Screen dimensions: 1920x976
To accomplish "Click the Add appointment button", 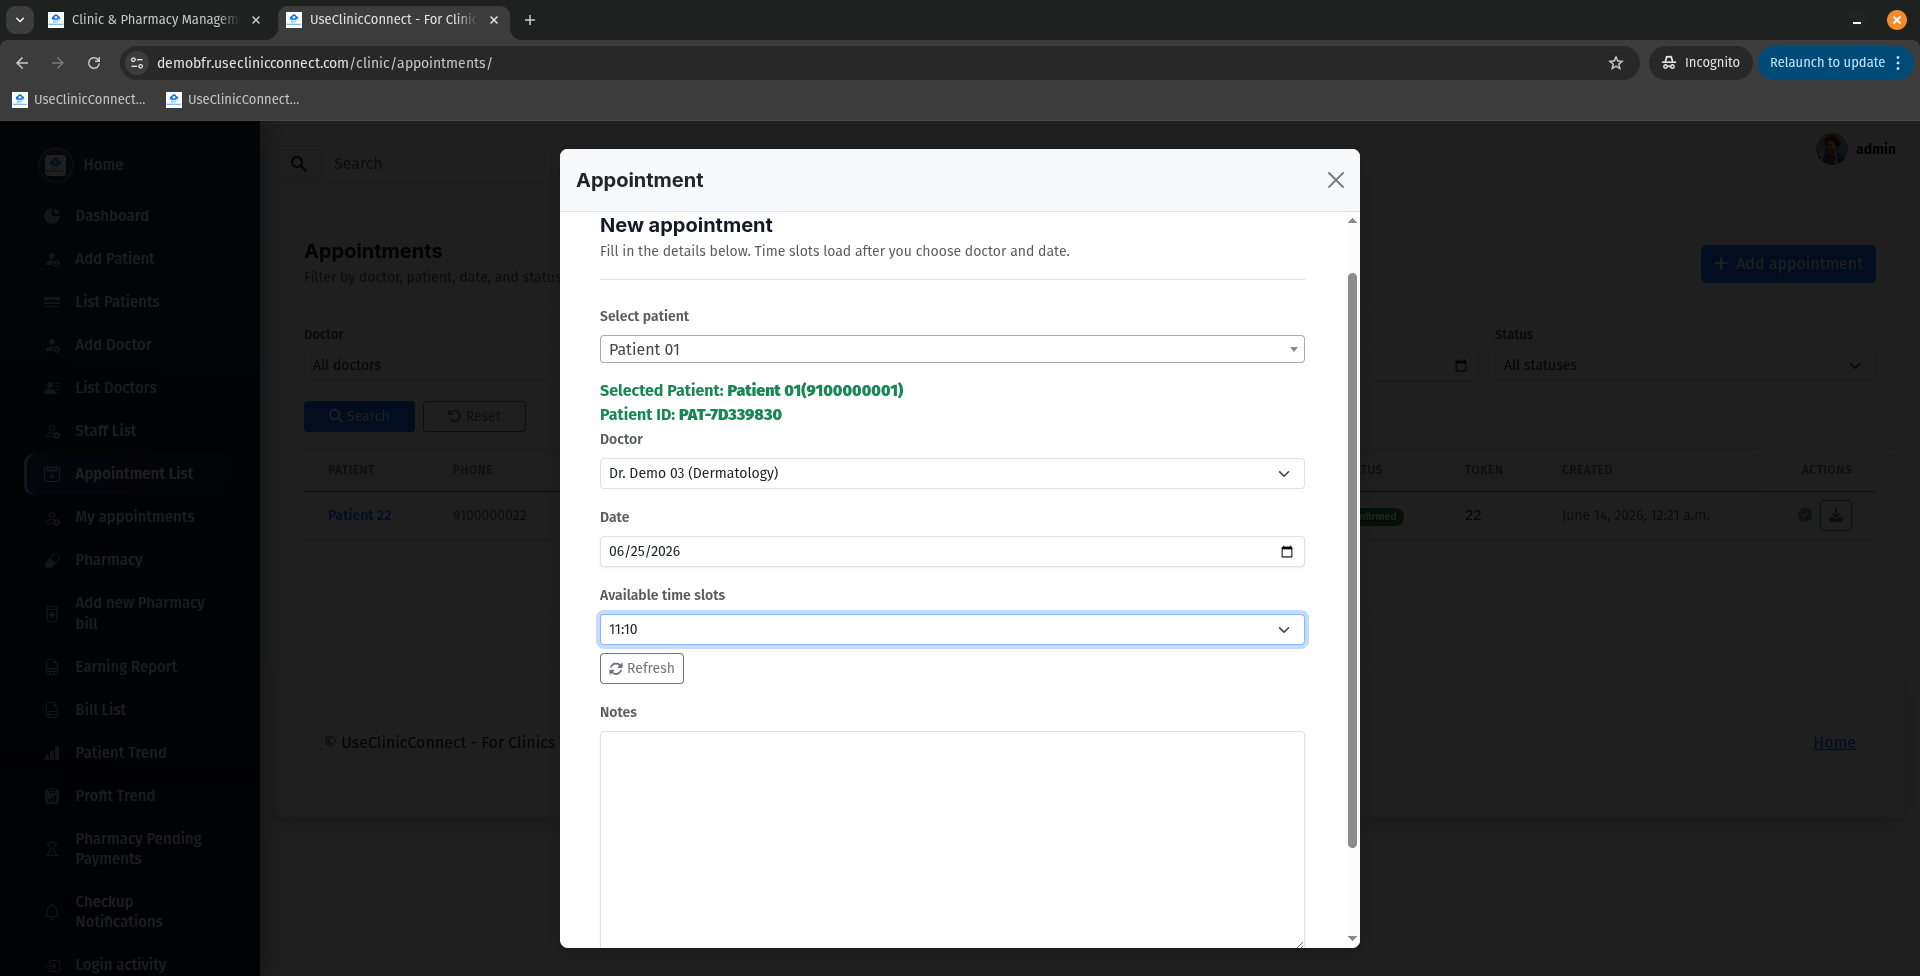I will (1788, 264).
